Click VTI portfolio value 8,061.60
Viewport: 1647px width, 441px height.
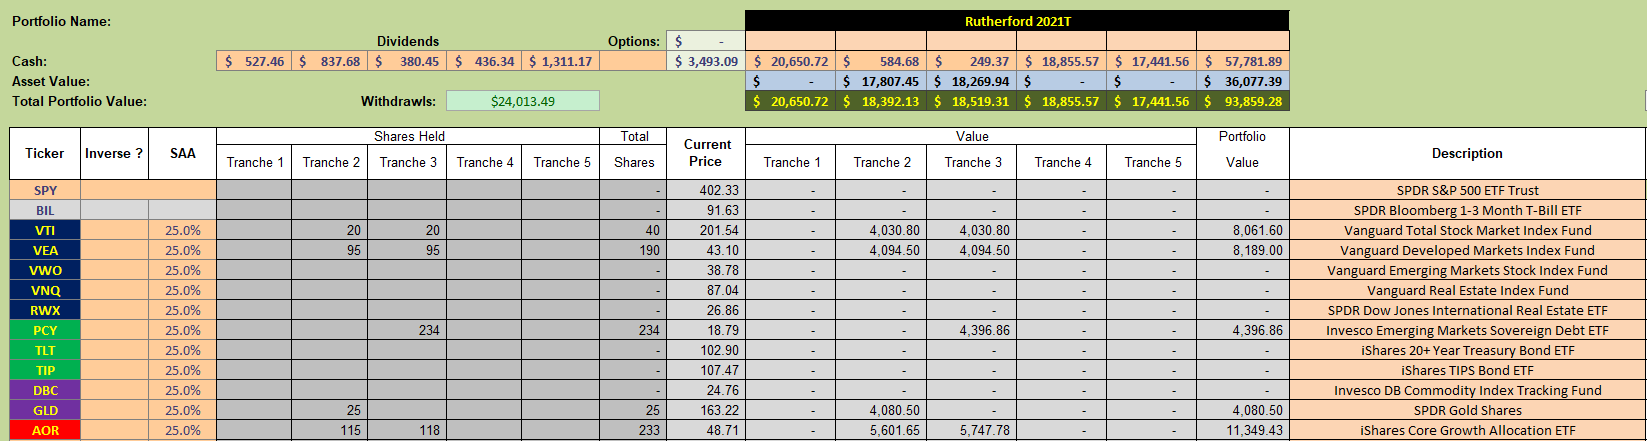(1243, 230)
